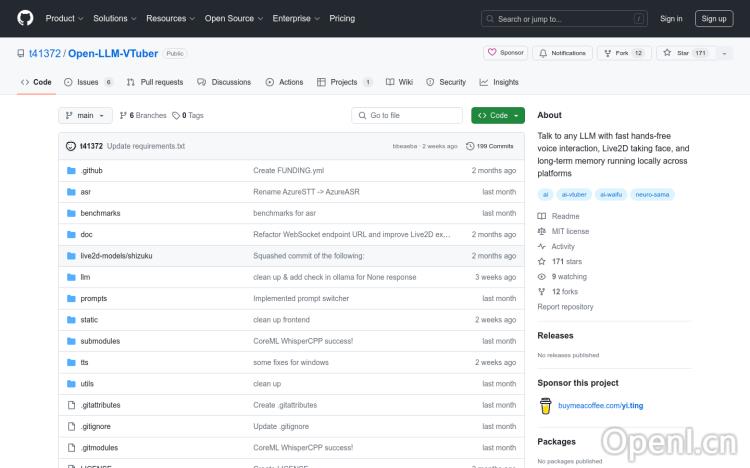This screenshot has width=750, height=468.
Task: Click the GitHub logo icon
Action: 25,18
